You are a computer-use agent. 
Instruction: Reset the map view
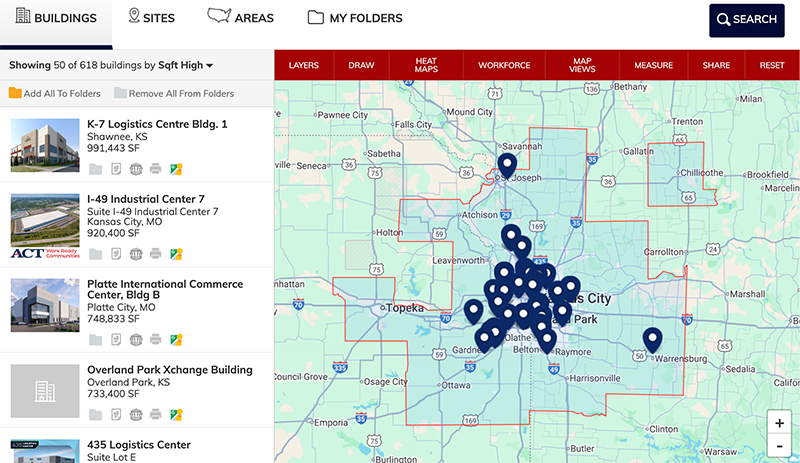point(772,65)
